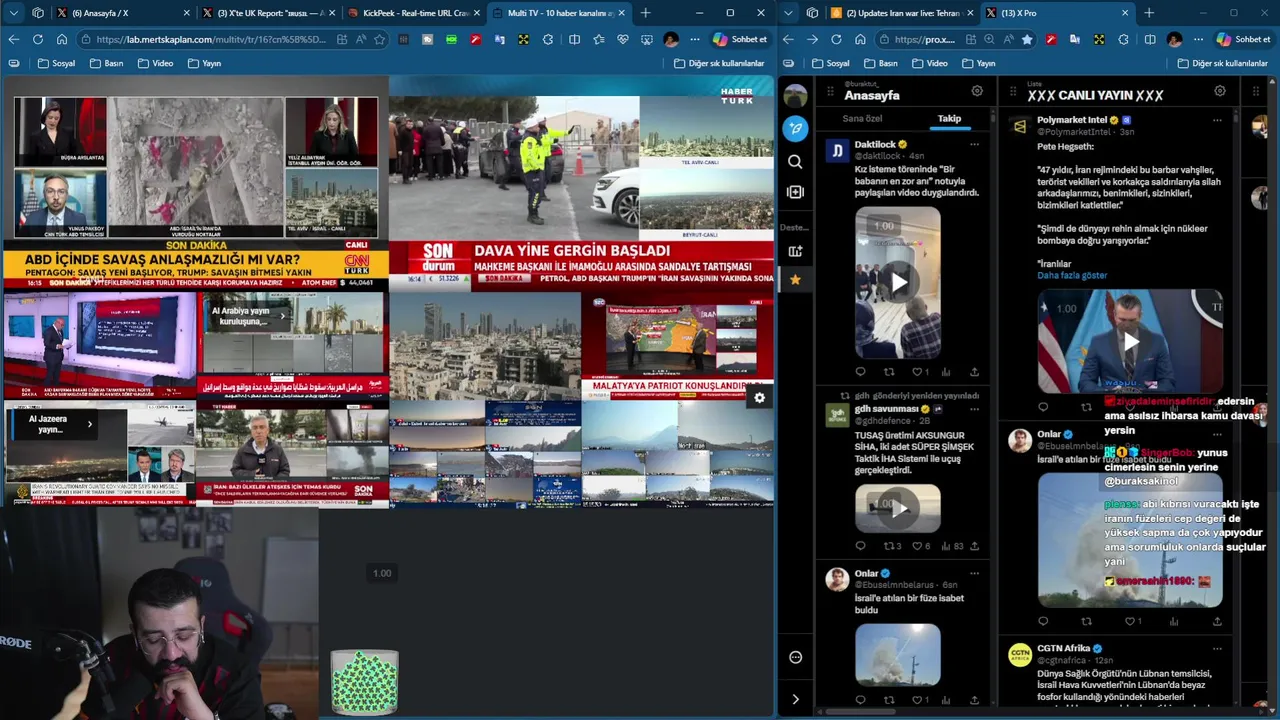
Task: Repost the Daktilock post
Action: click(x=888, y=372)
